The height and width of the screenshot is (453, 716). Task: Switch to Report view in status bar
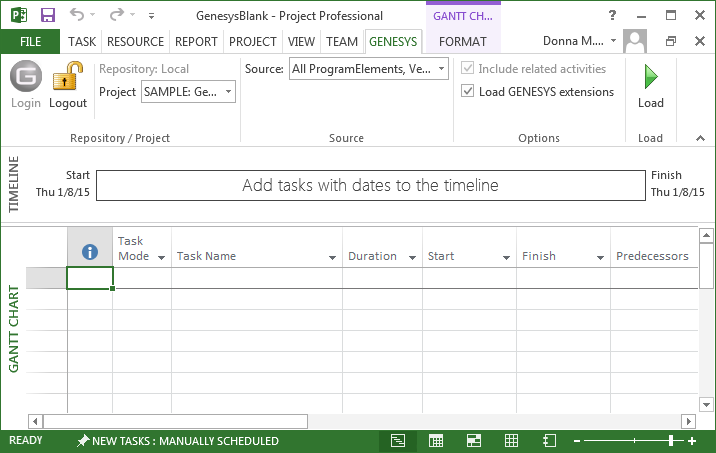coord(549,441)
